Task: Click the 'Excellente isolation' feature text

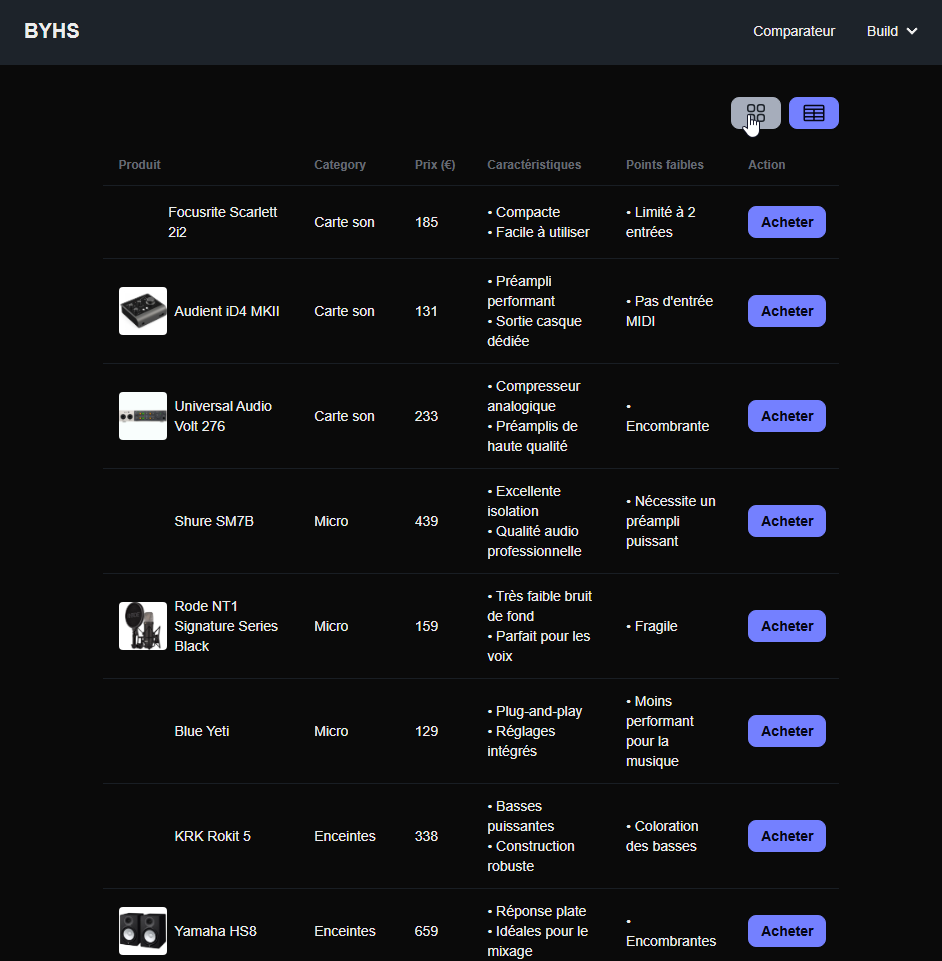Action: (524, 501)
